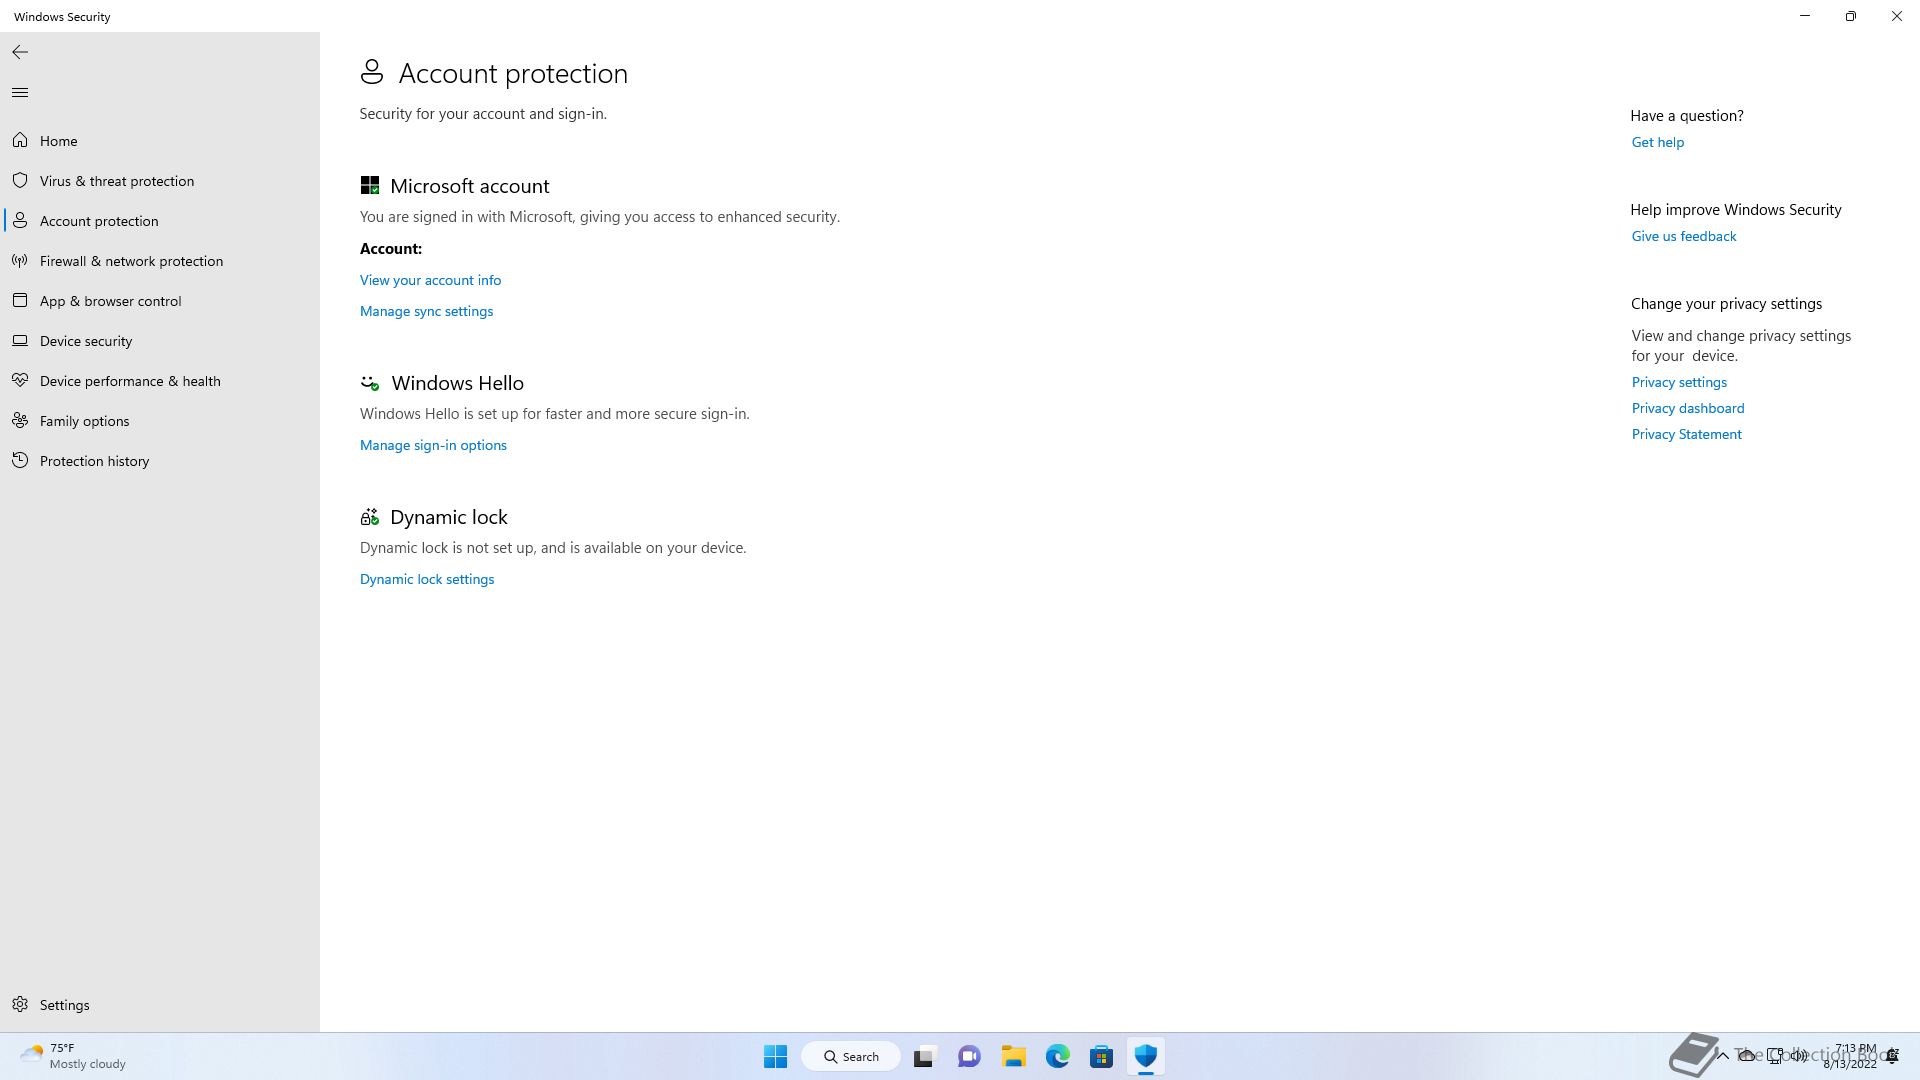This screenshot has height=1080, width=1920.
Task: Open Home from sidebar
Action: coord(58,141)
